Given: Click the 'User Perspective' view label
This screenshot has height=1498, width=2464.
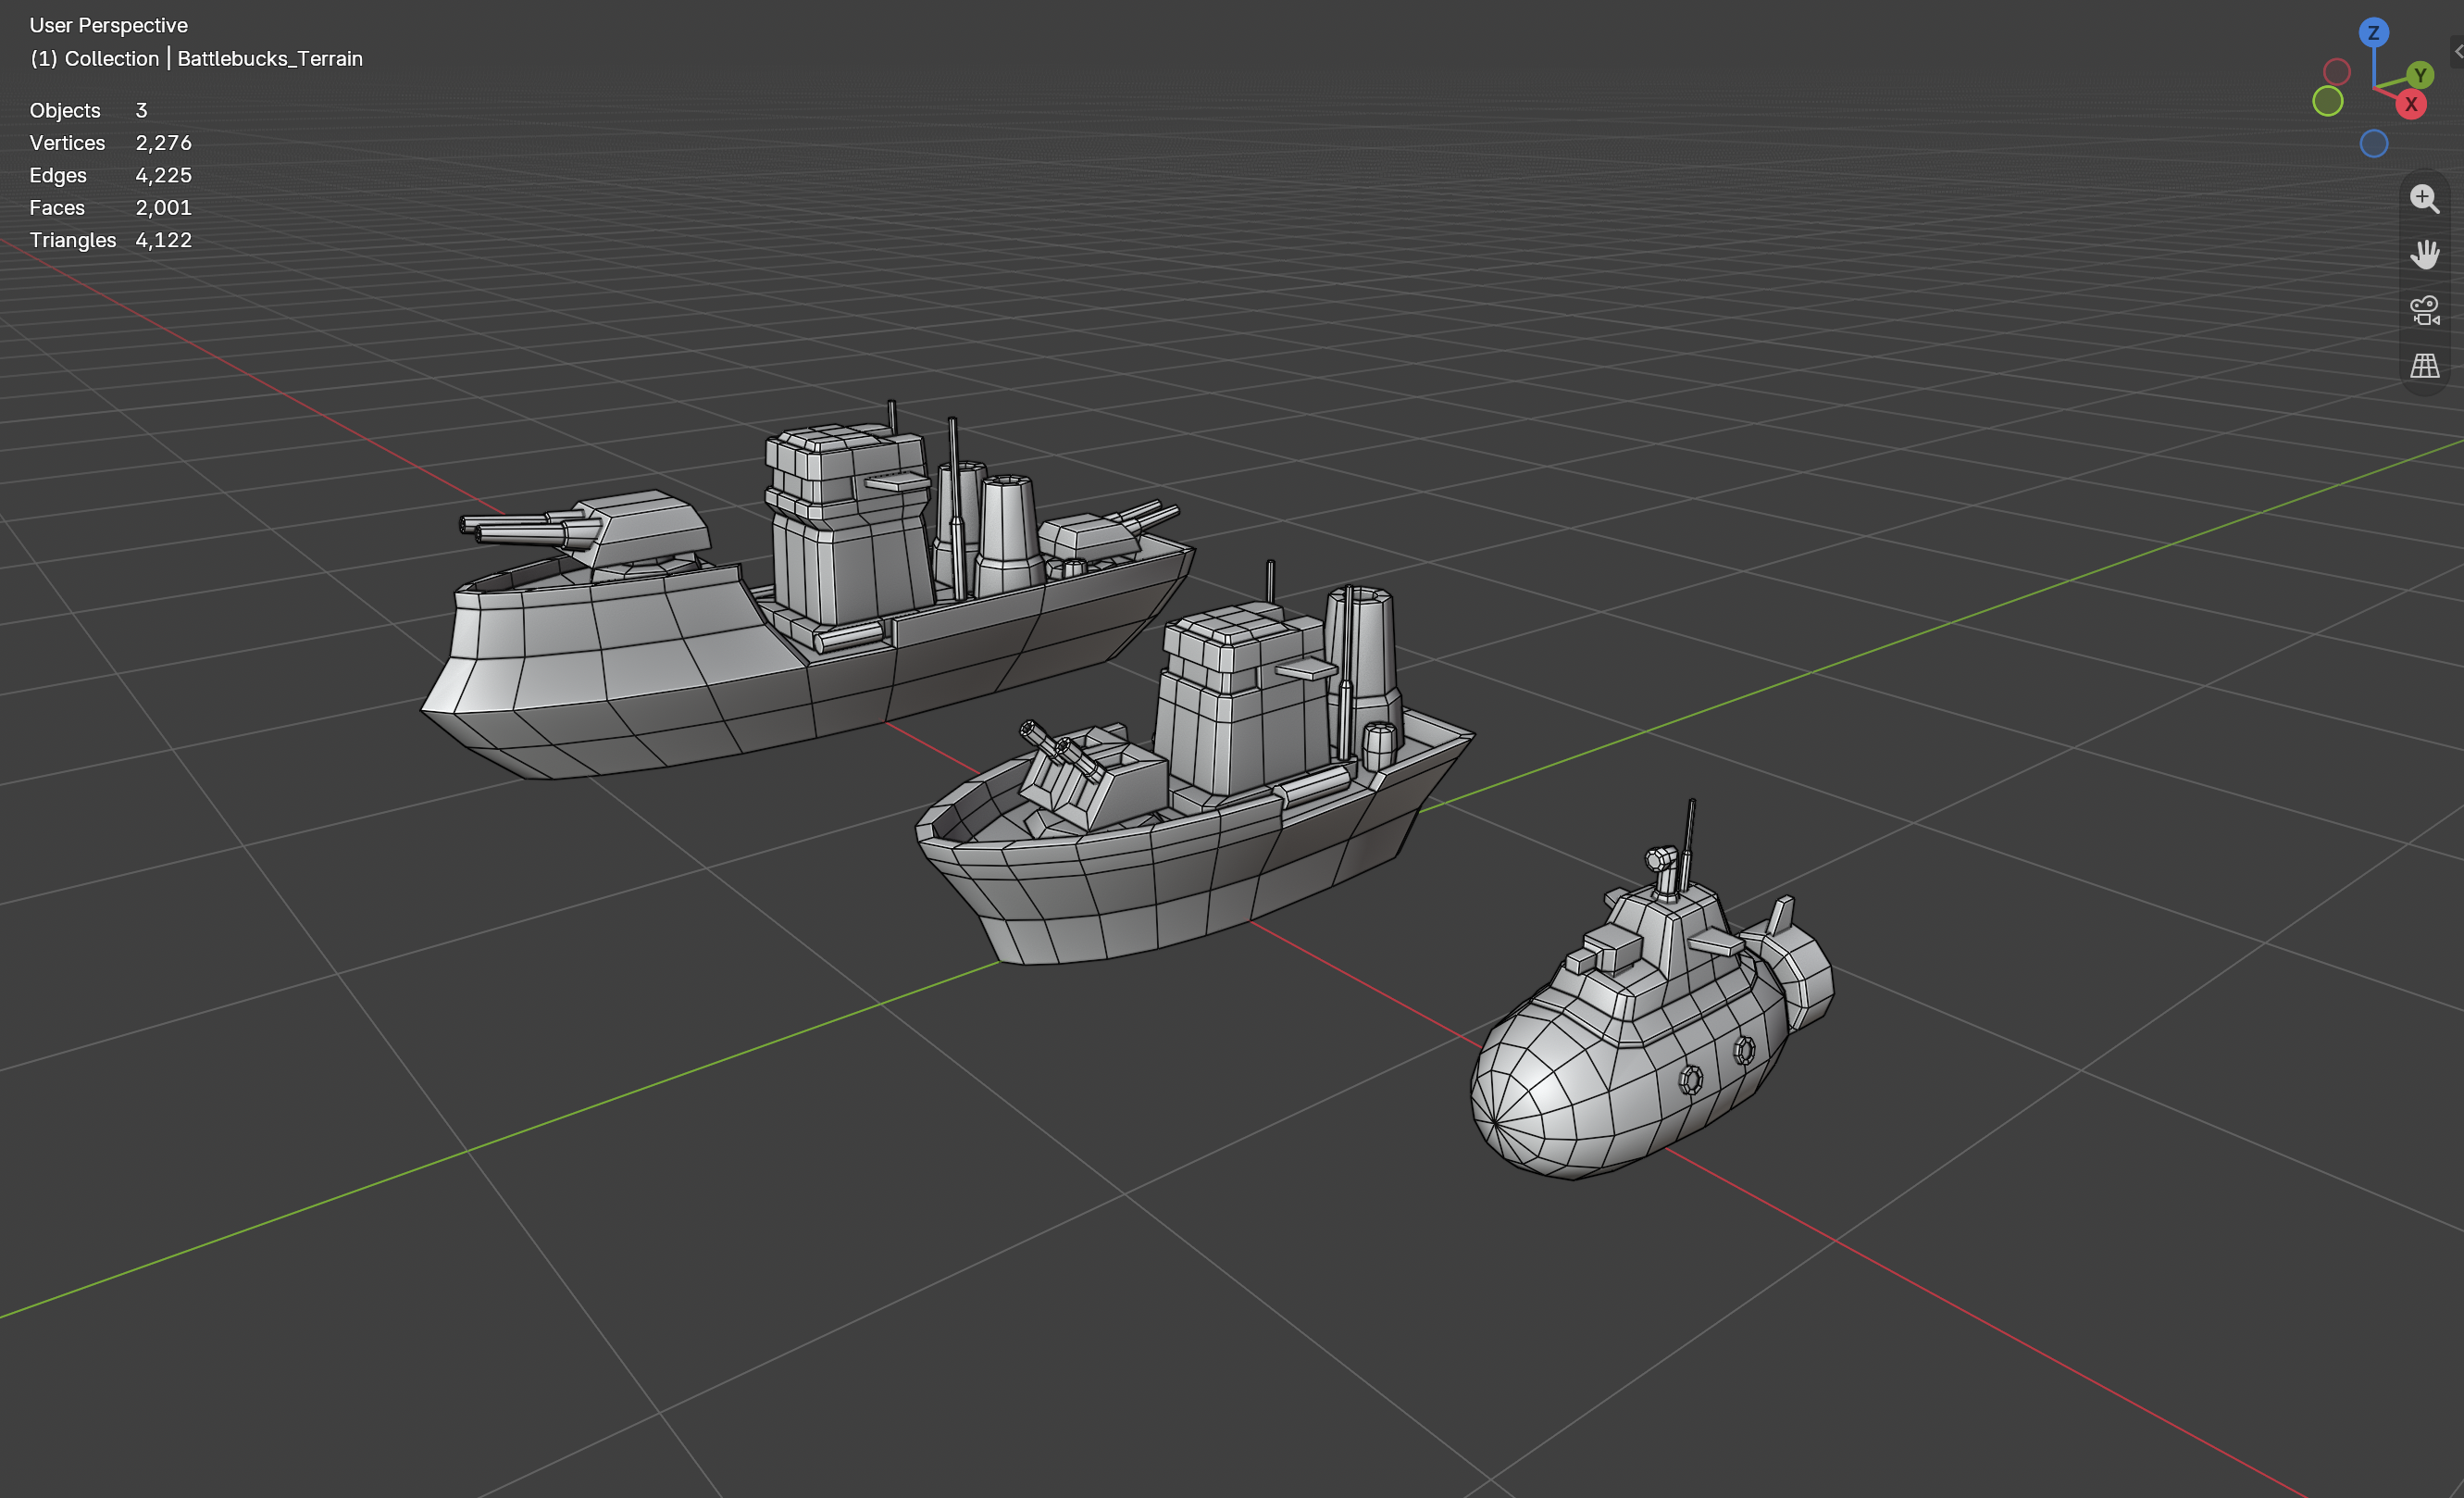Looking at the screenshot, I should [x=108, y=25].
